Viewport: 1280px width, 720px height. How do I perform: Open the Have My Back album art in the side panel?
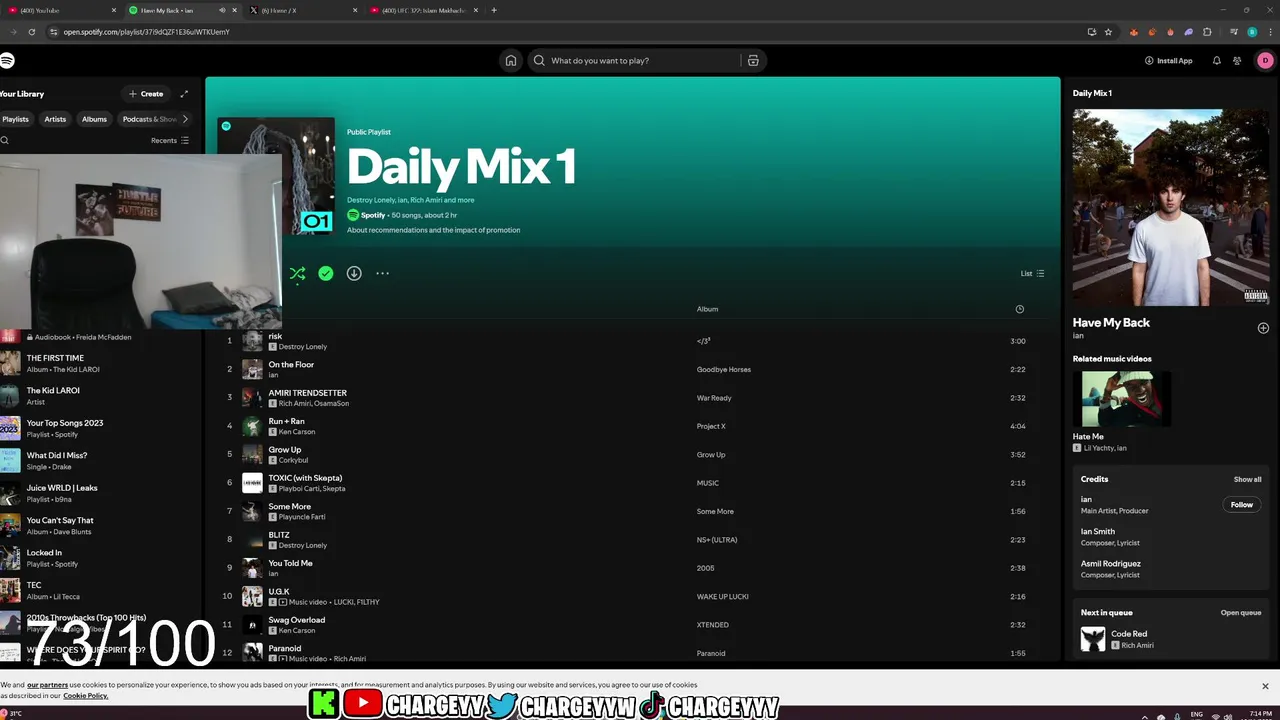1171,208
